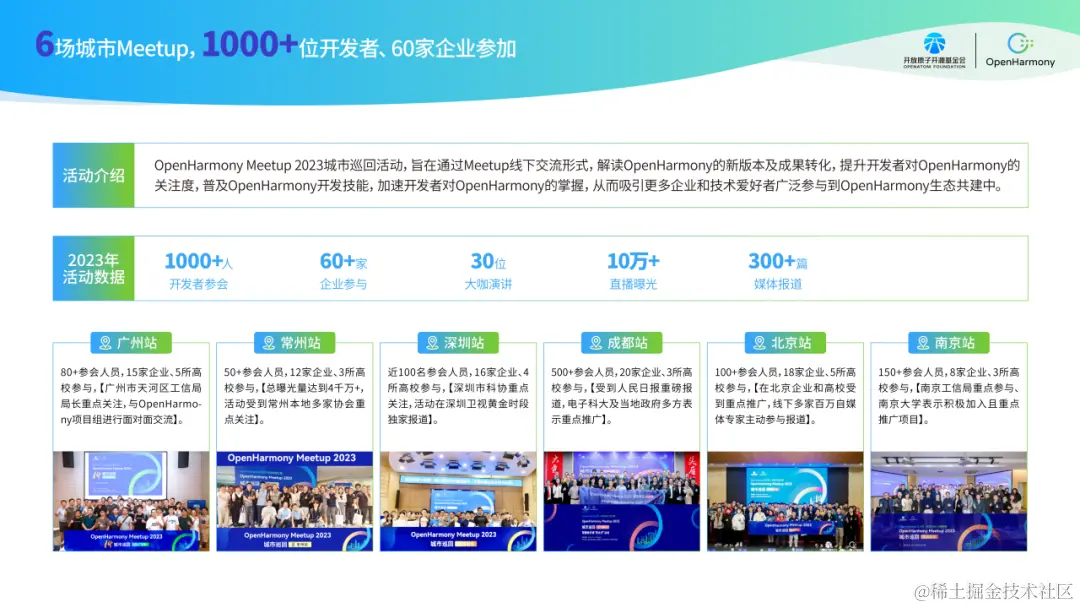Click the location pin icon beside 北京站
This screenshot has height=608, width=1080.
coord(760,343)
